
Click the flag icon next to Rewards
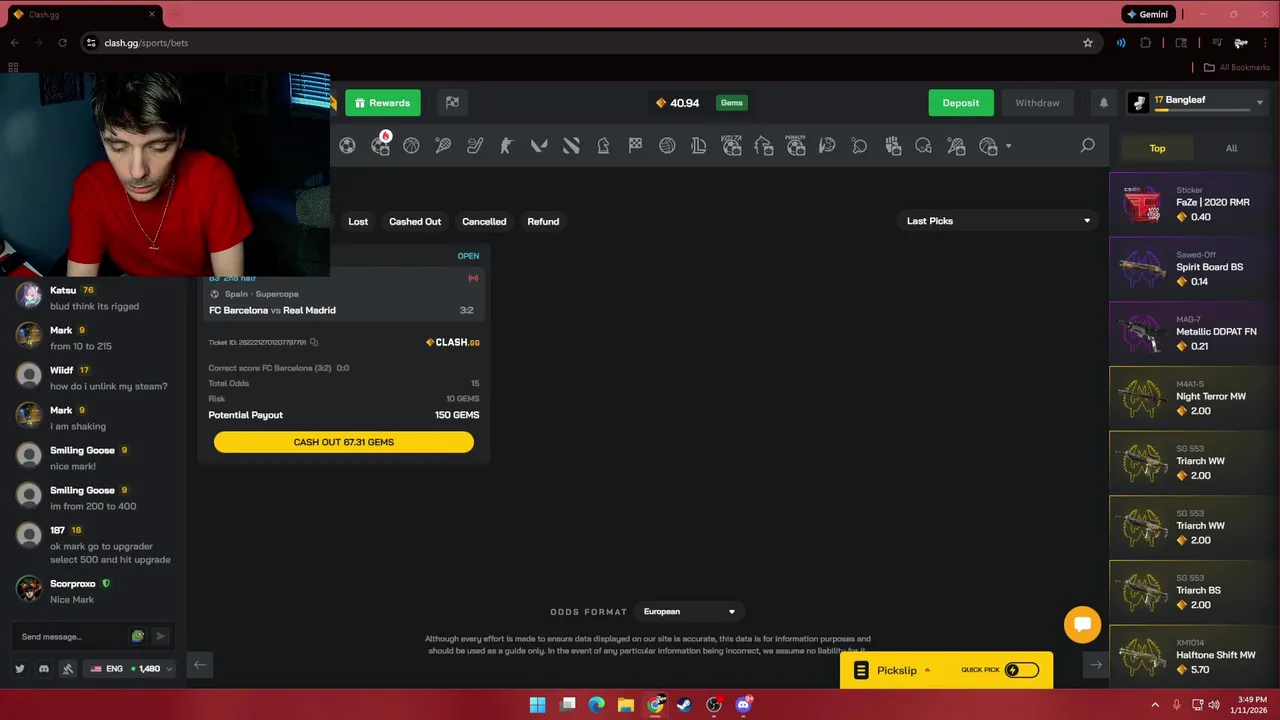click(452, 102)
